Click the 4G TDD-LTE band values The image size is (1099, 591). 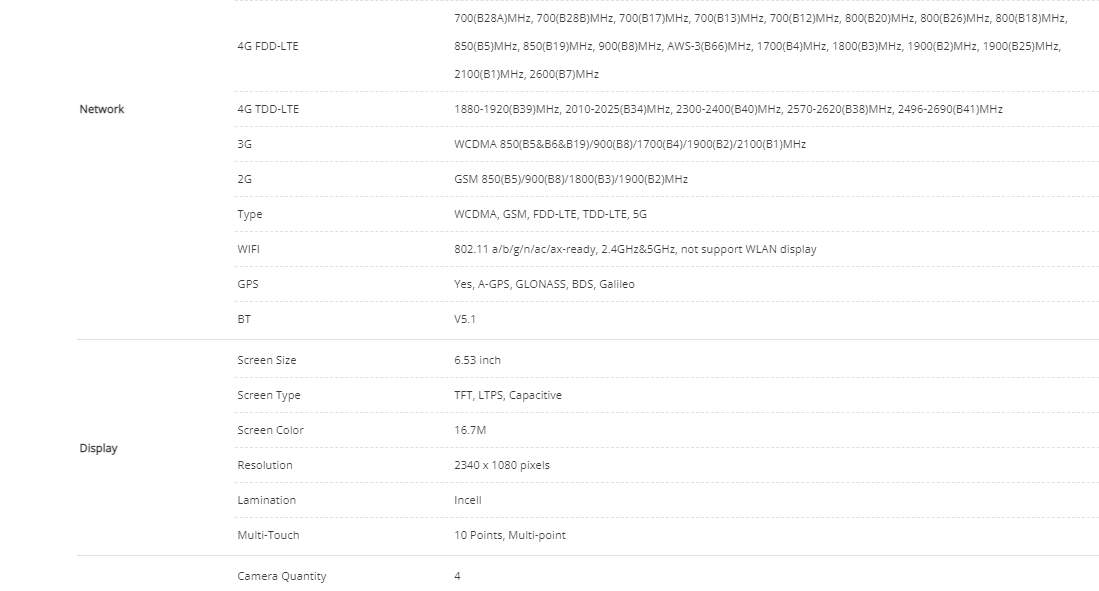coord(728,109)
